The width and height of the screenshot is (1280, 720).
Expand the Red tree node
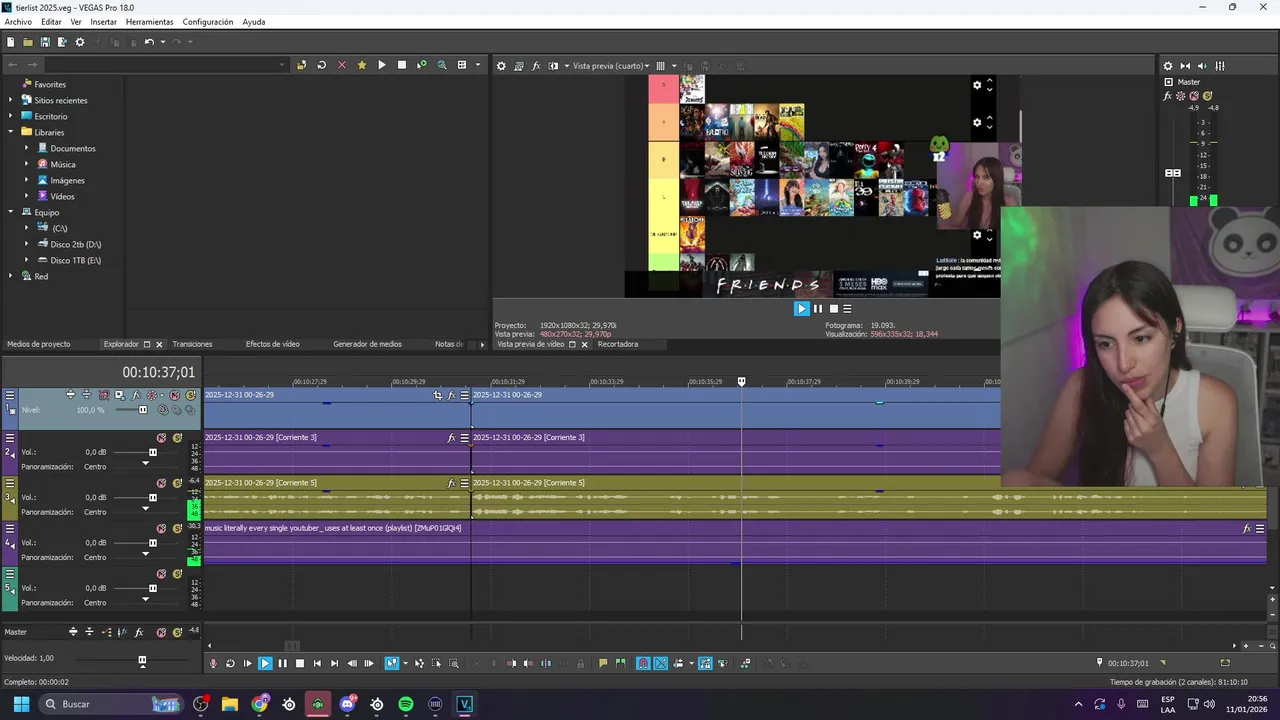click(11, 276)
